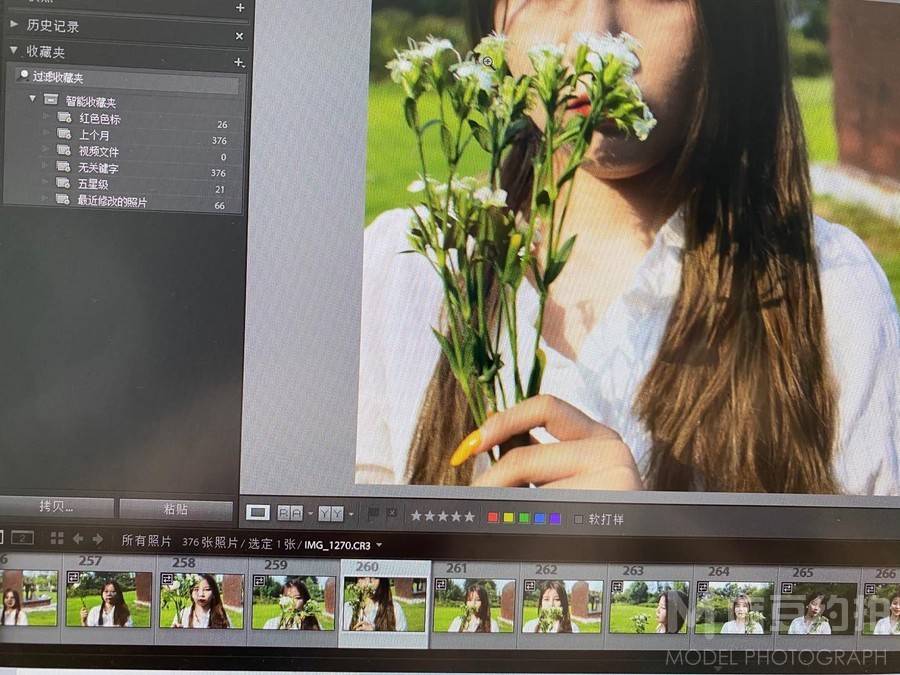Open the 收藏夹 plus menu
Viewport: 900px width, 675px height.
pos(239,62)
